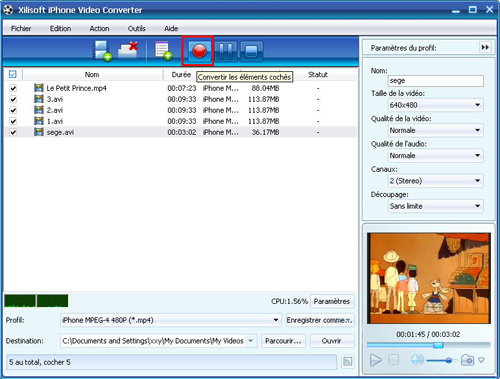
Task: Click the CPU usage graph
Action: pyautogui.click(x=36, y=301)
